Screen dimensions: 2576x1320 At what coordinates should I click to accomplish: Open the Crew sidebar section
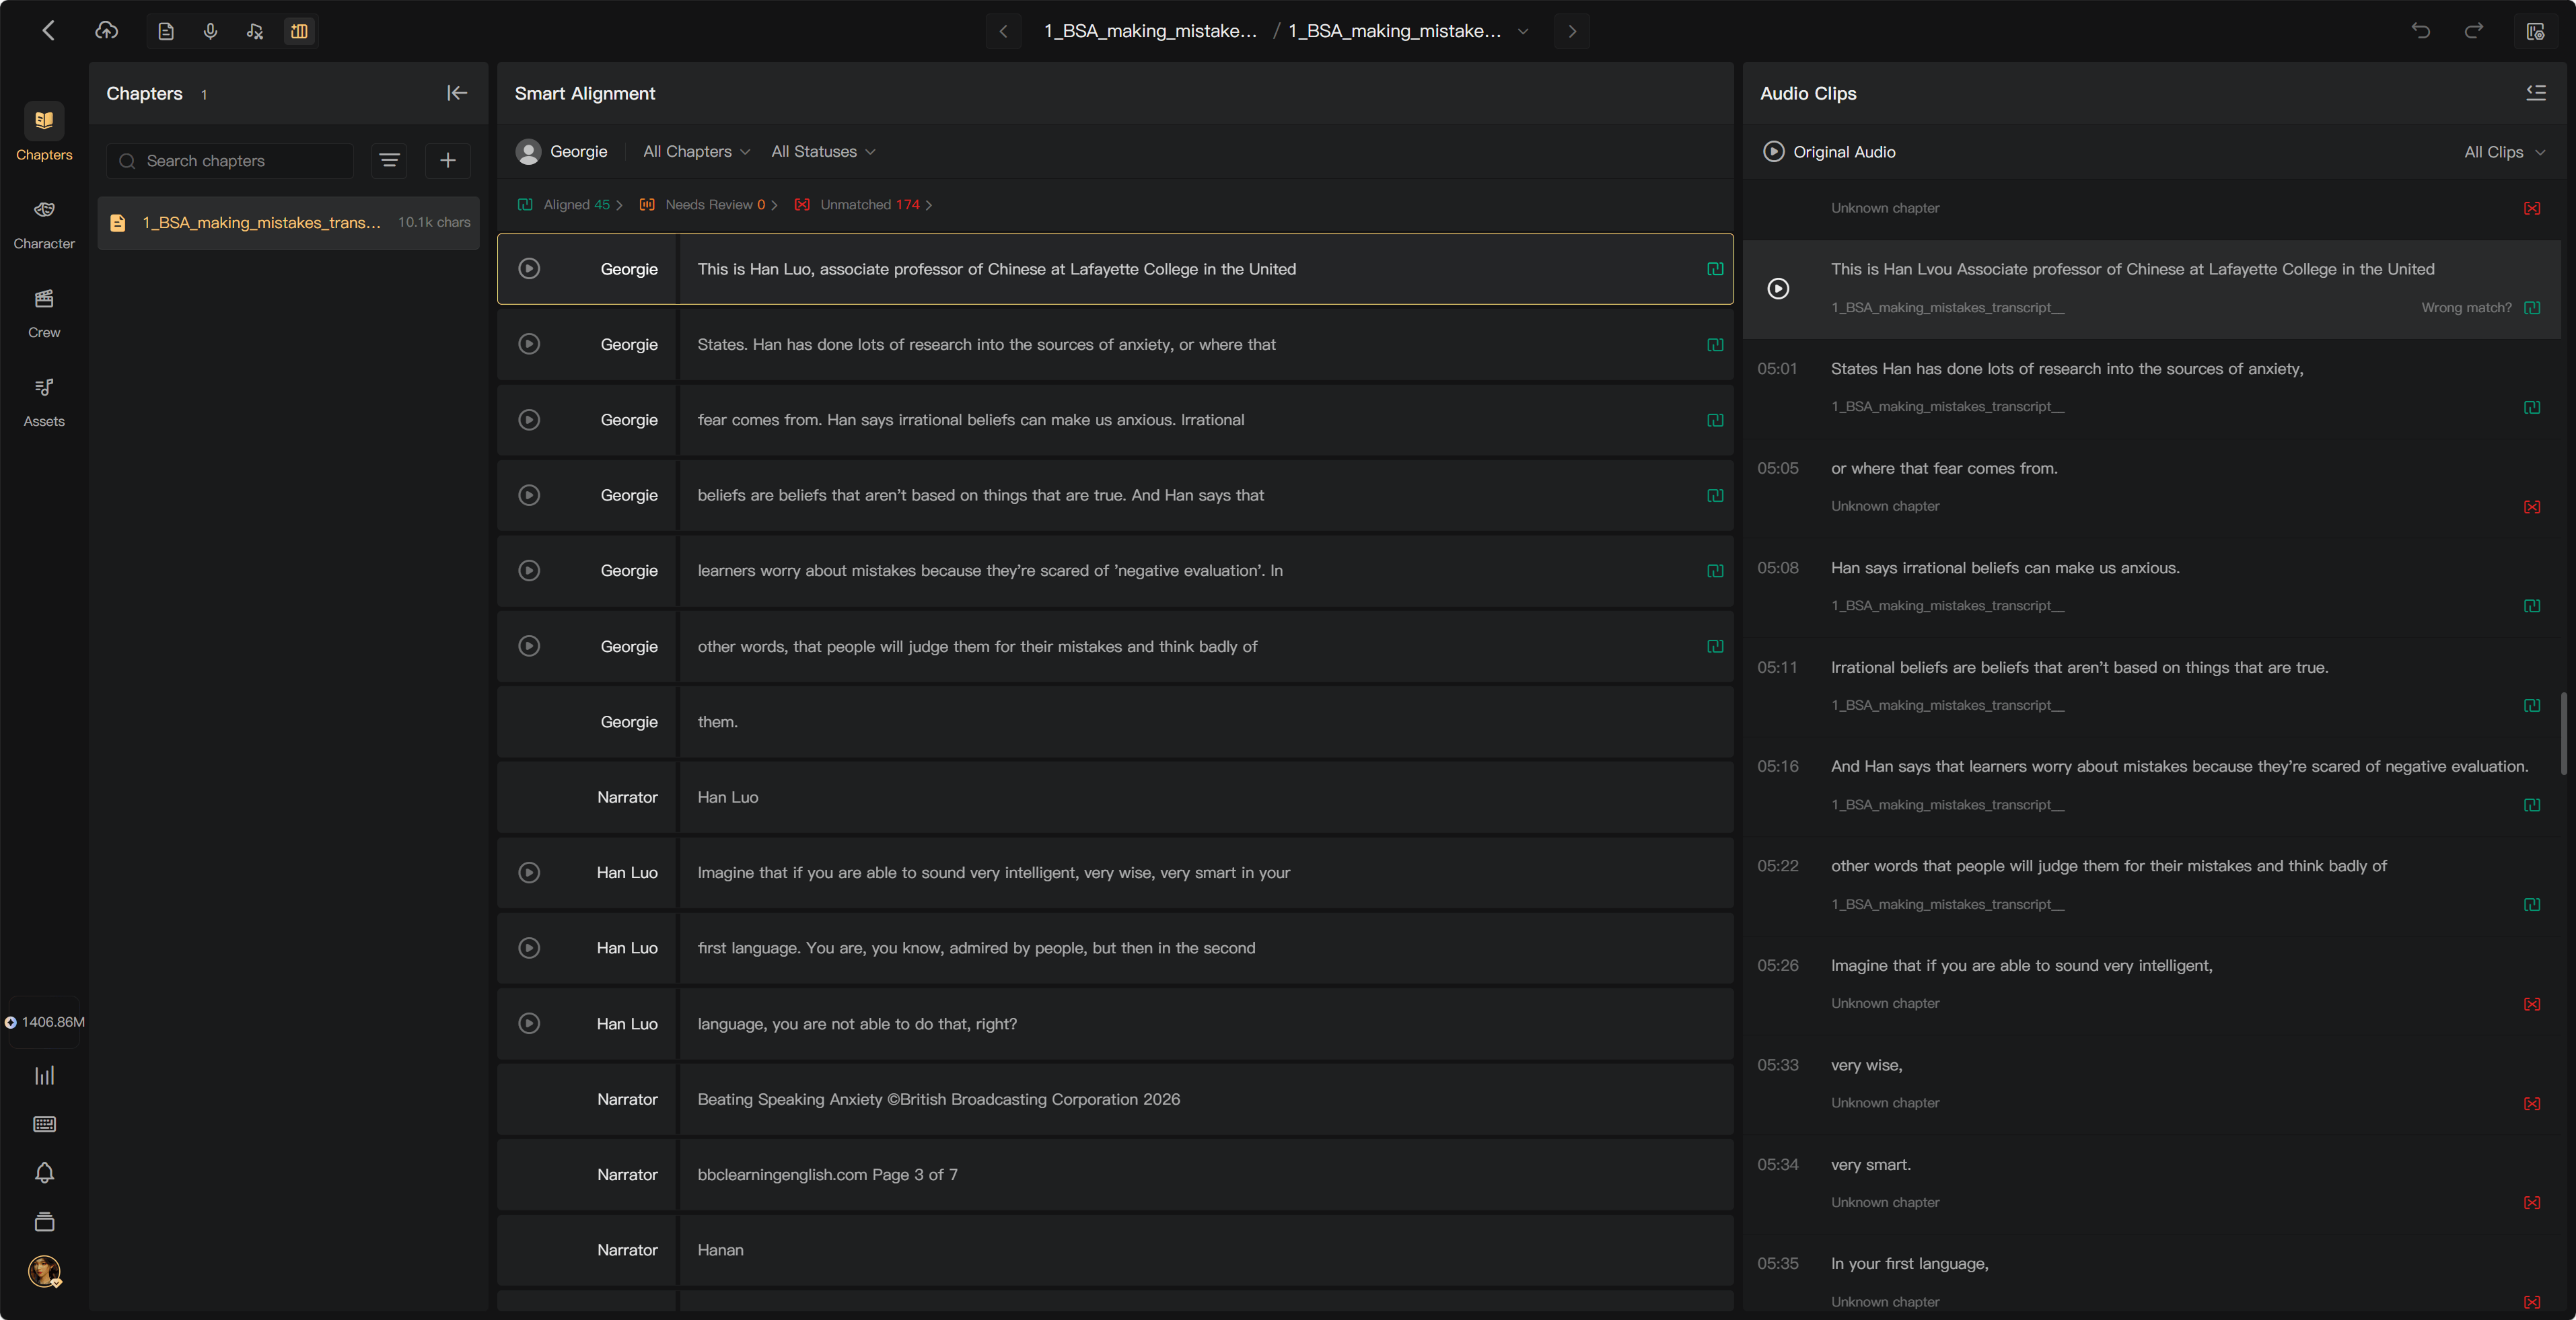pos(44,313)
